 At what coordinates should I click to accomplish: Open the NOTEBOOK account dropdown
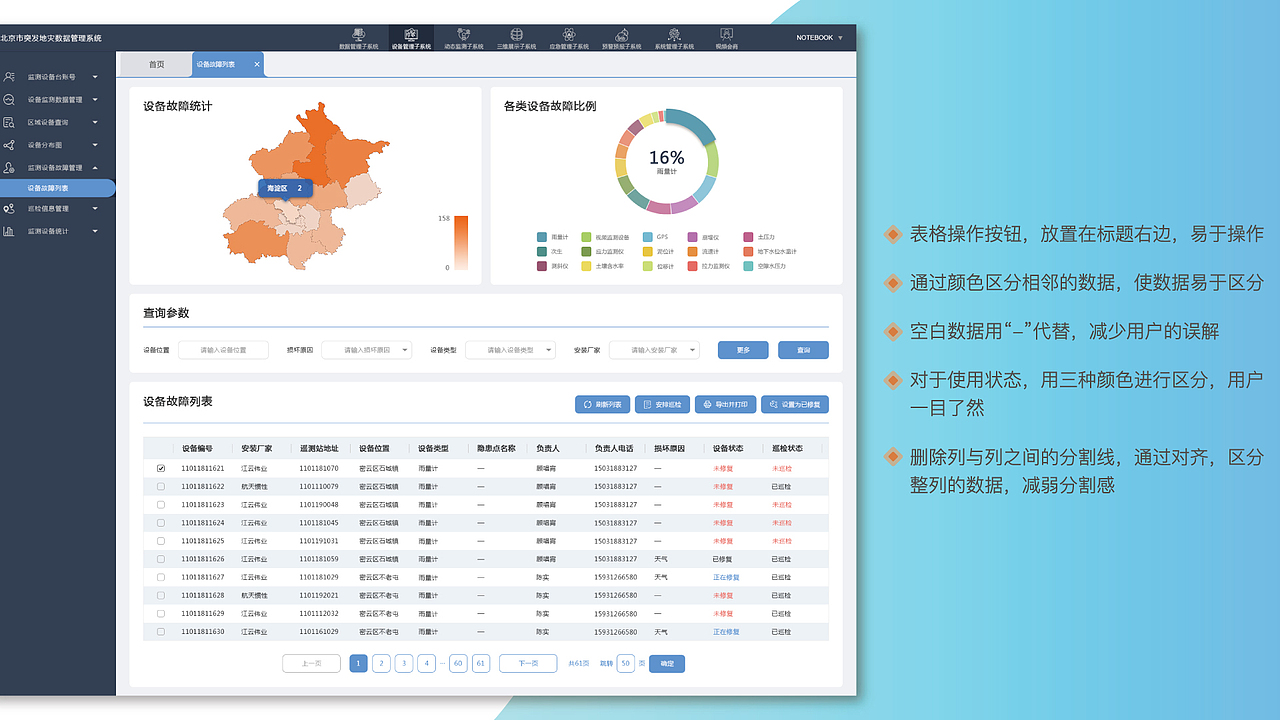820,37
